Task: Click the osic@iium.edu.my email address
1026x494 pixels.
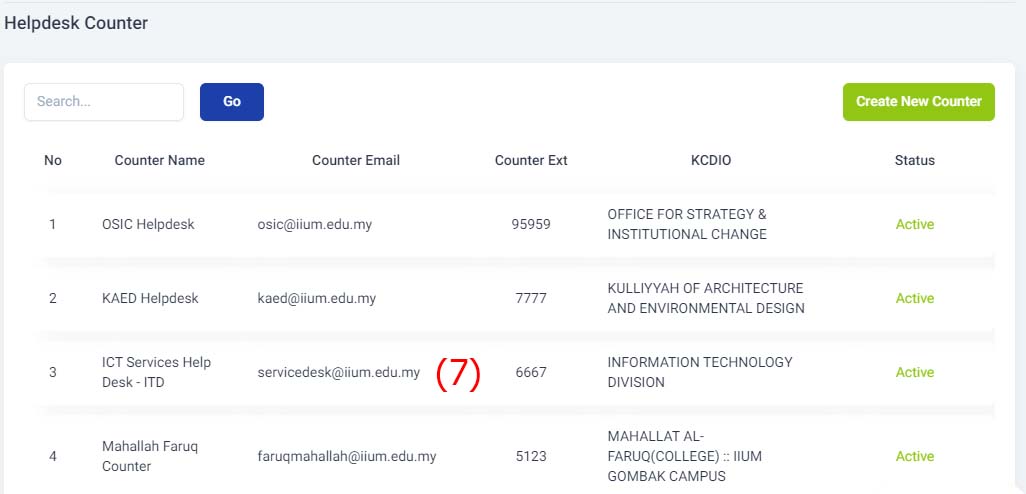Action: click(x=315, y=224)
